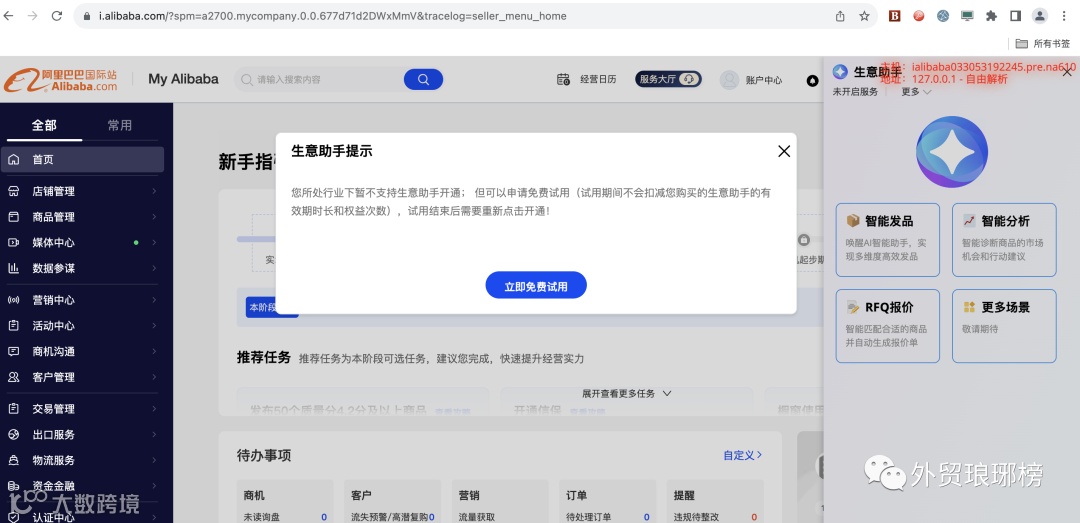Click 账户中心 avatar icon
1080x523 pixels.
point(729,80)
